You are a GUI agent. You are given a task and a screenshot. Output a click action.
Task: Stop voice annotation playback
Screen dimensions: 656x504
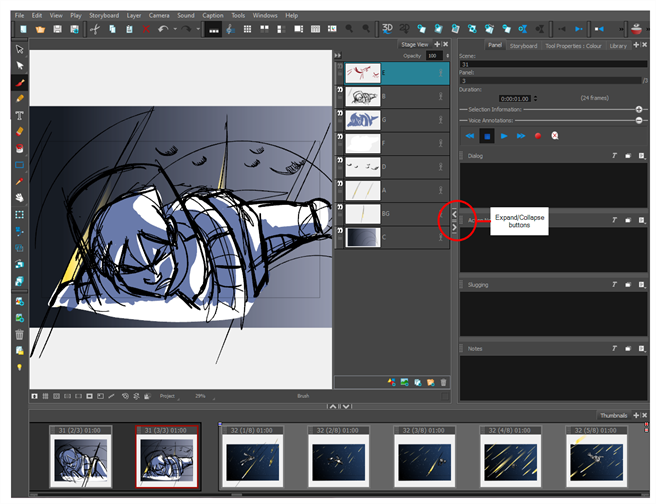487,136
